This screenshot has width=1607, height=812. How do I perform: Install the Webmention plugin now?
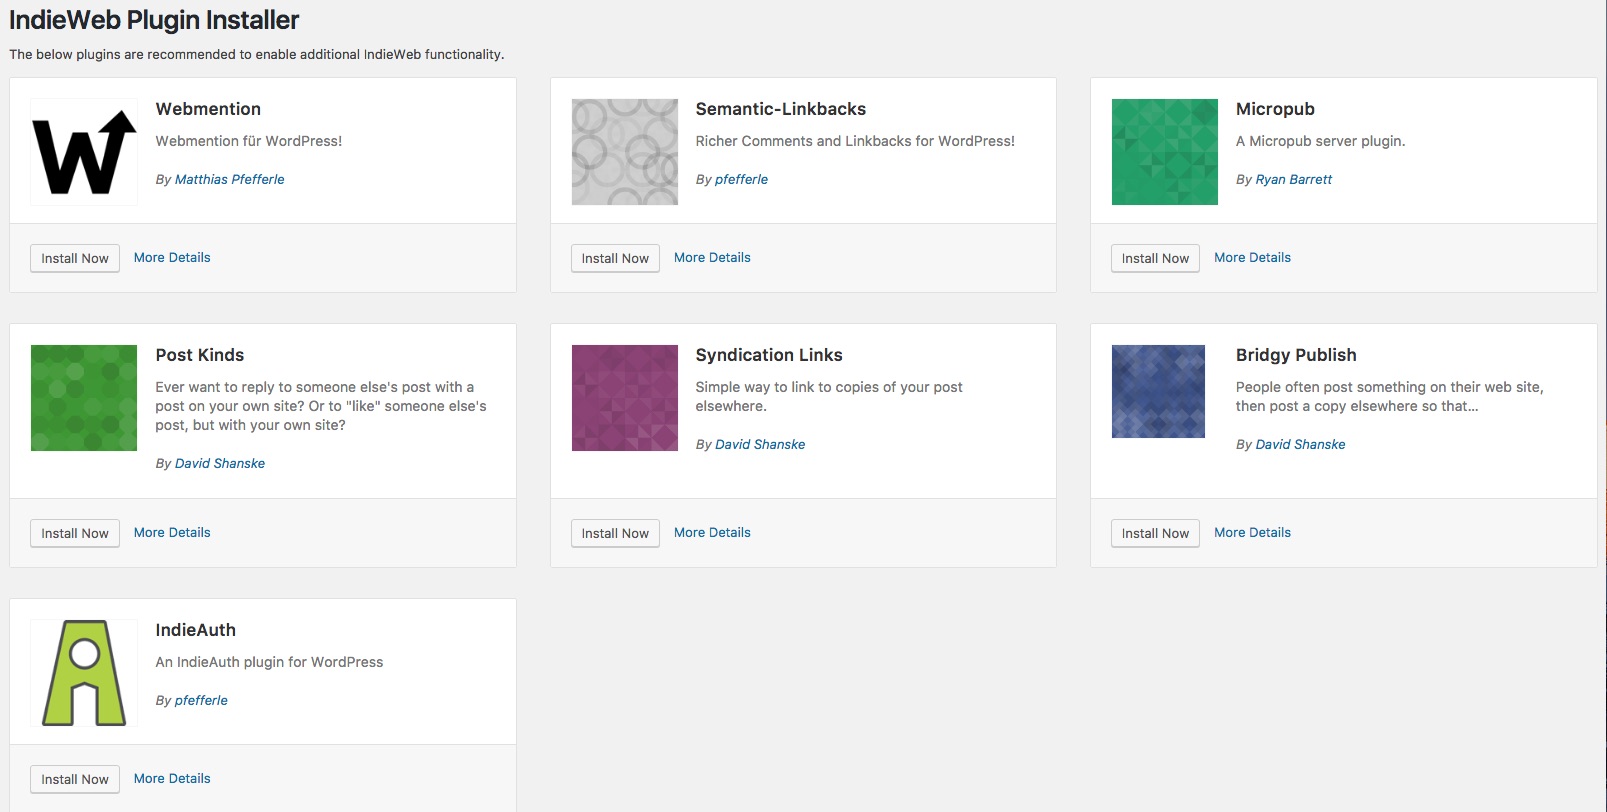75,258
